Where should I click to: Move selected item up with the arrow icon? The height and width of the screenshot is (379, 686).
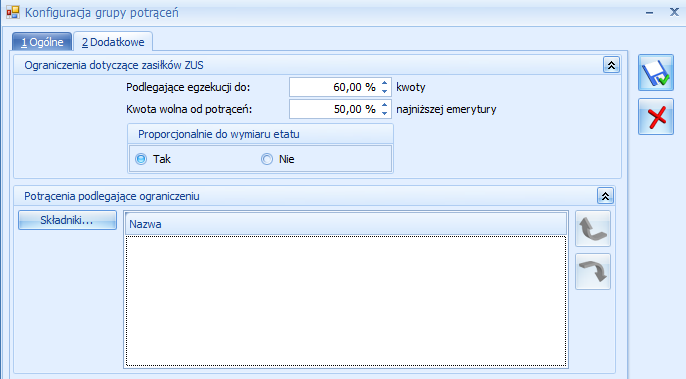click(593, 229)
